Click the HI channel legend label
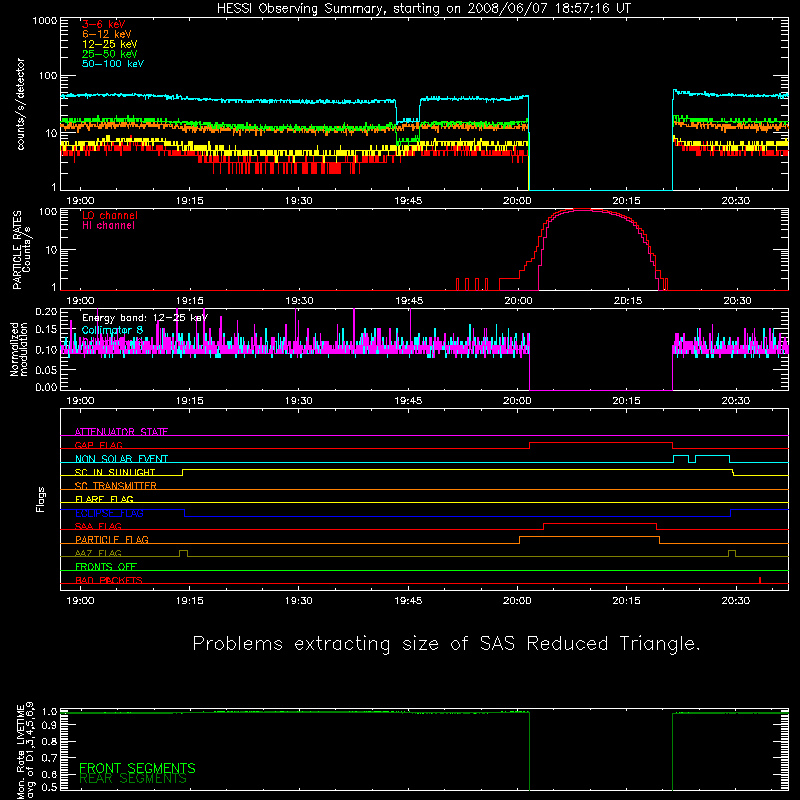 pyautogui.click(x=108, y=226)
